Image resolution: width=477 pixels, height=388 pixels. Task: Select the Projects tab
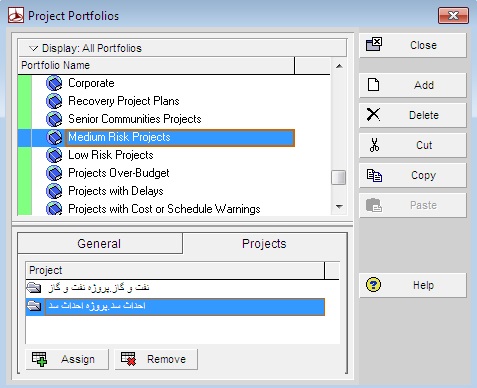coord(264,244)
